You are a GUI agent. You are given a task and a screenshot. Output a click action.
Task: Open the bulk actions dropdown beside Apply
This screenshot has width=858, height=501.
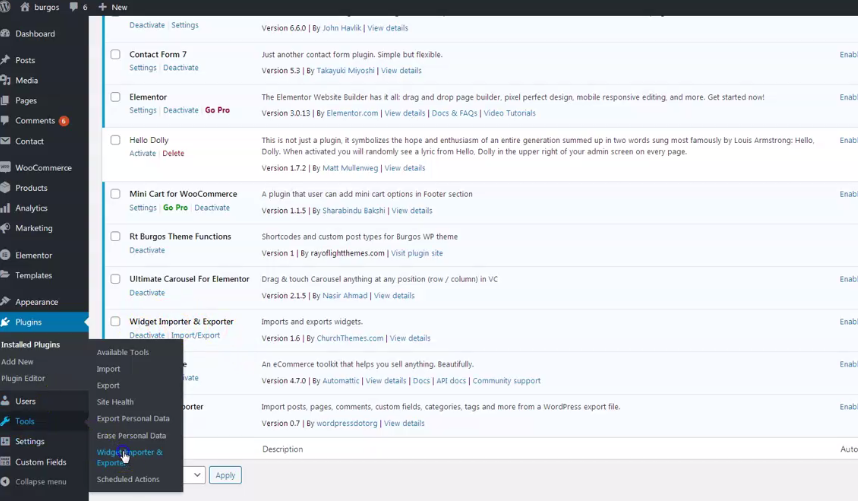[194, 475]
